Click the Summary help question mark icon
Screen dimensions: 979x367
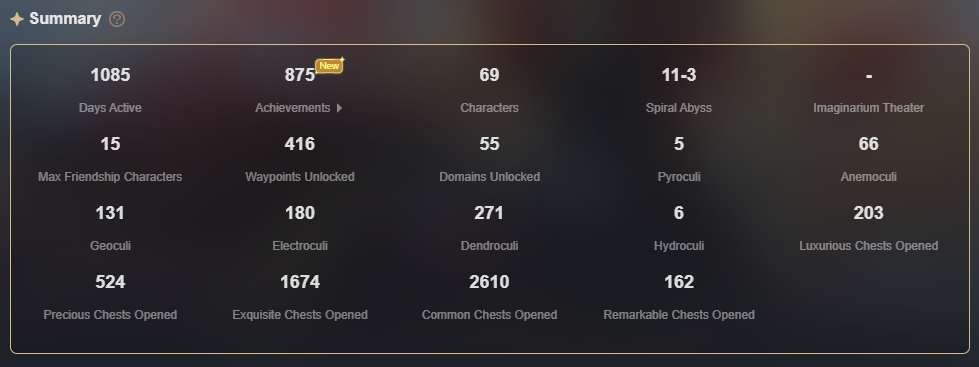(117, 19)
